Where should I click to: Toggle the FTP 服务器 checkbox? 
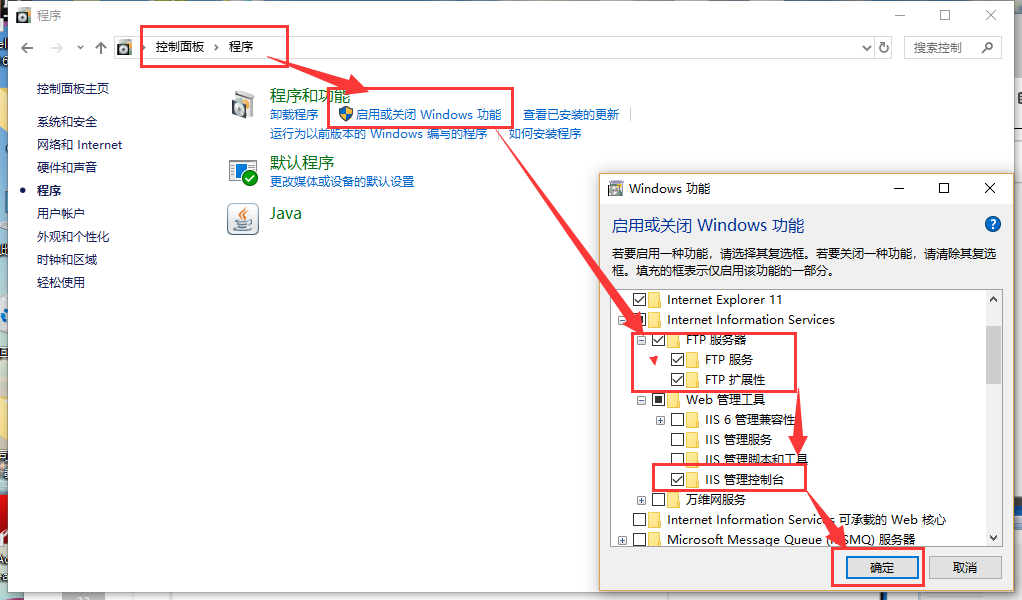(658, 340)
